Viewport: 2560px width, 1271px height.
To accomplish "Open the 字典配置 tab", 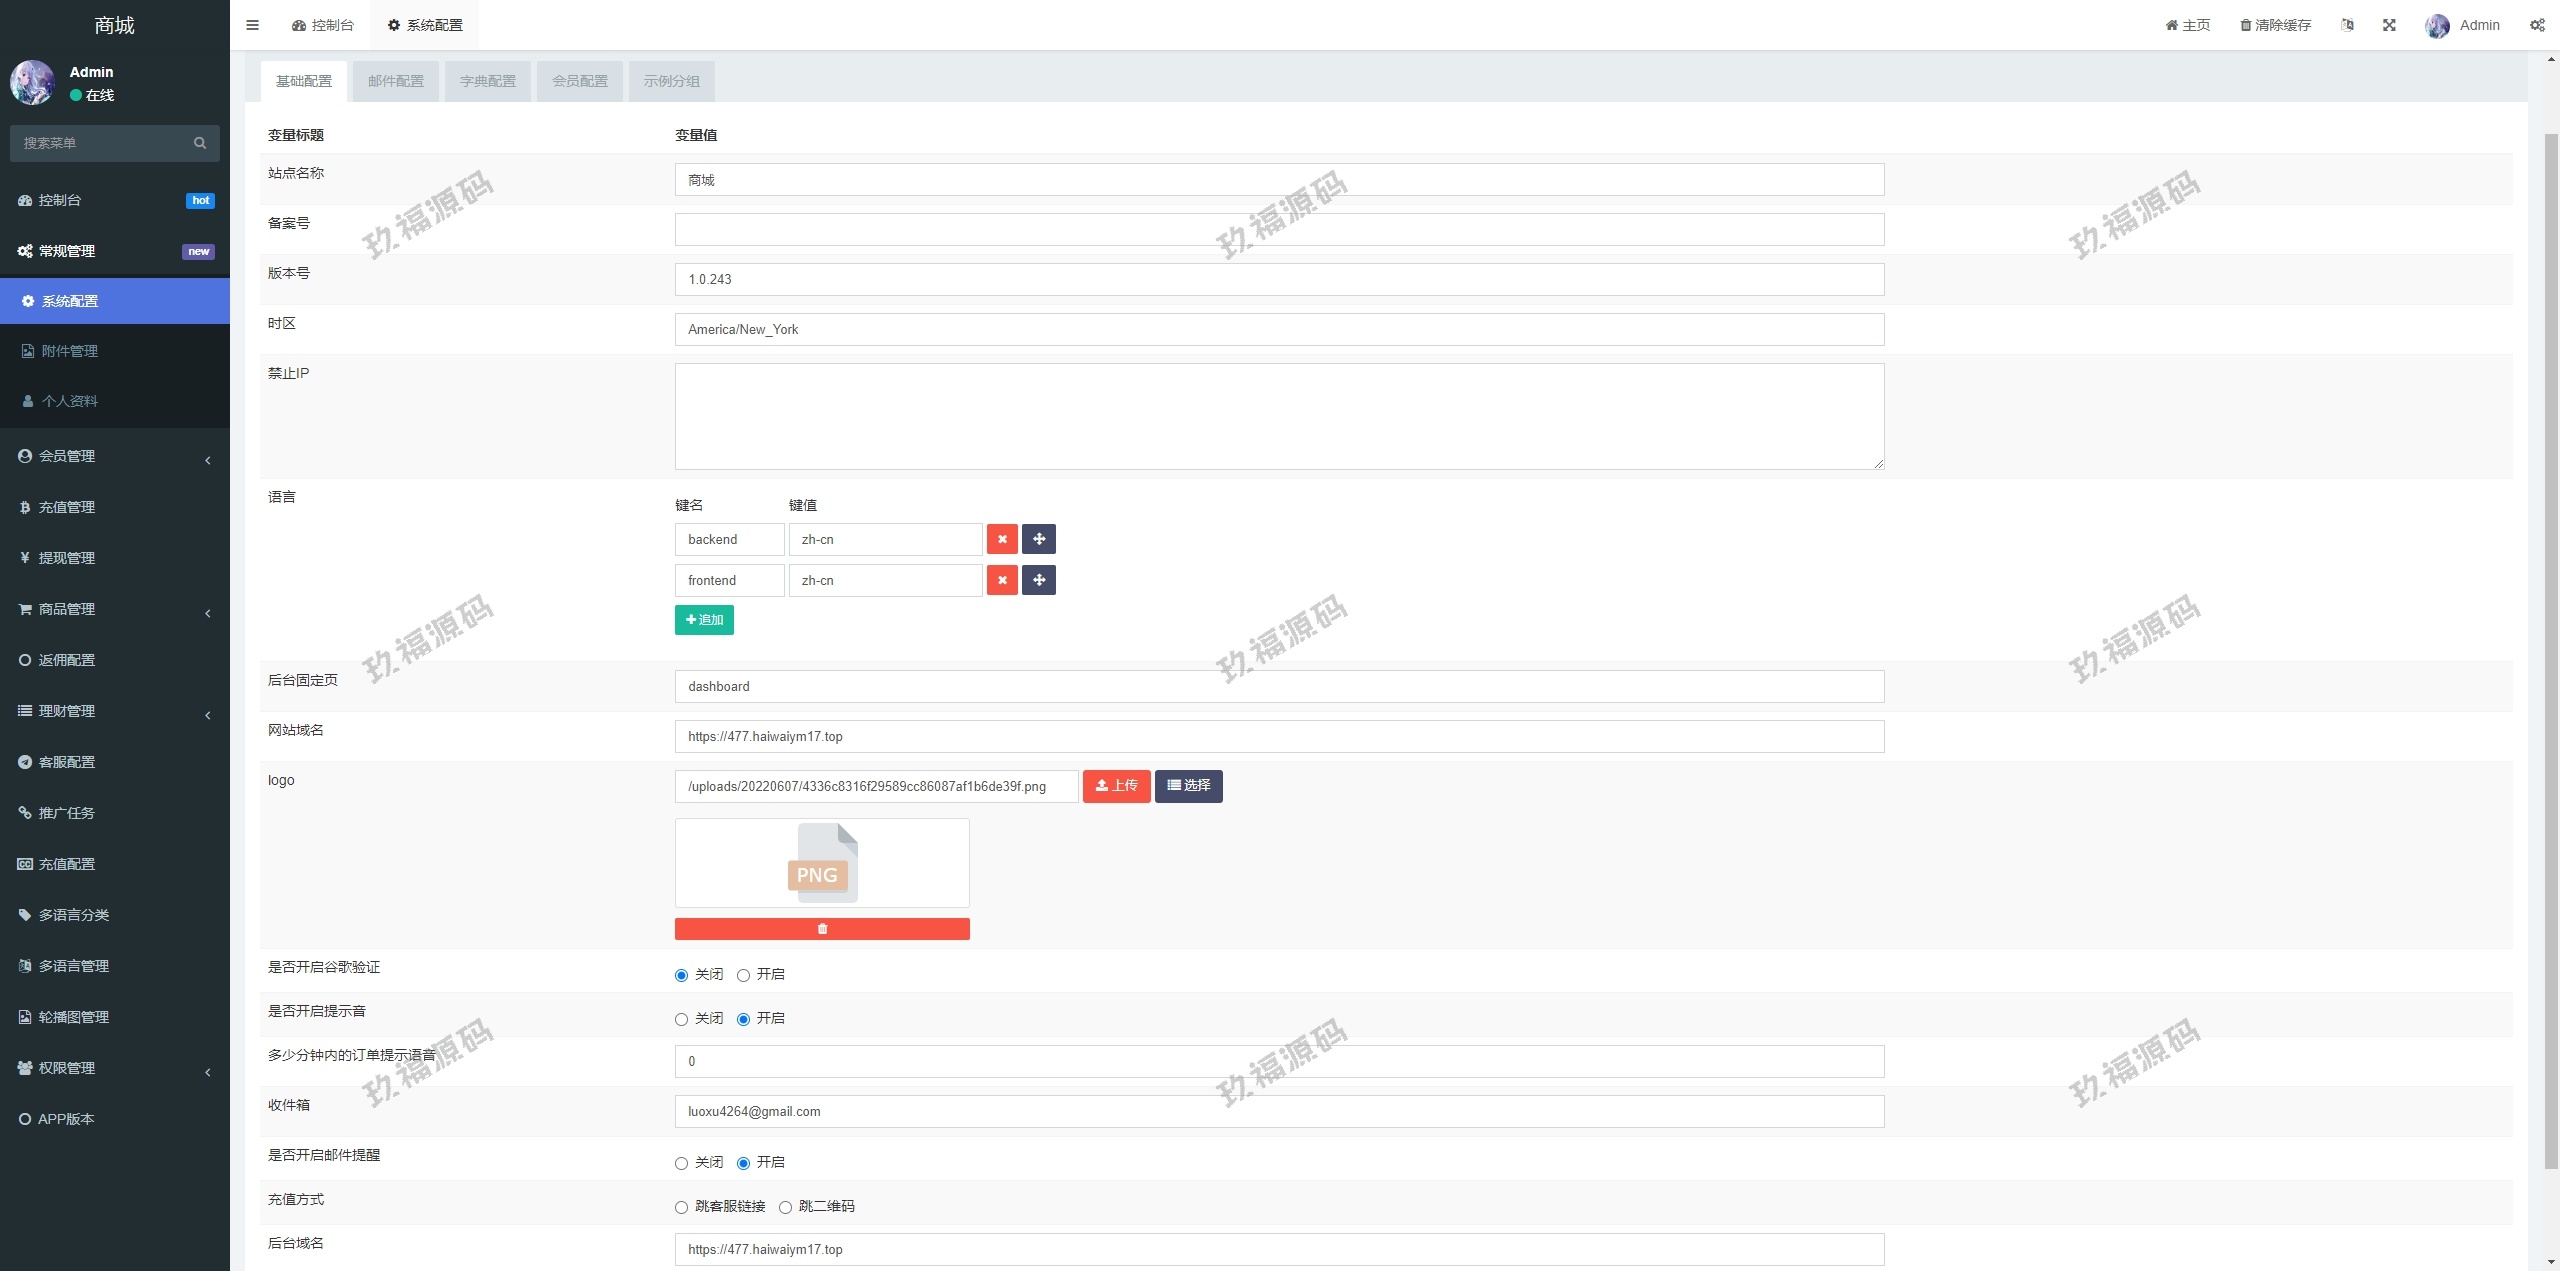I will [488, 81].
